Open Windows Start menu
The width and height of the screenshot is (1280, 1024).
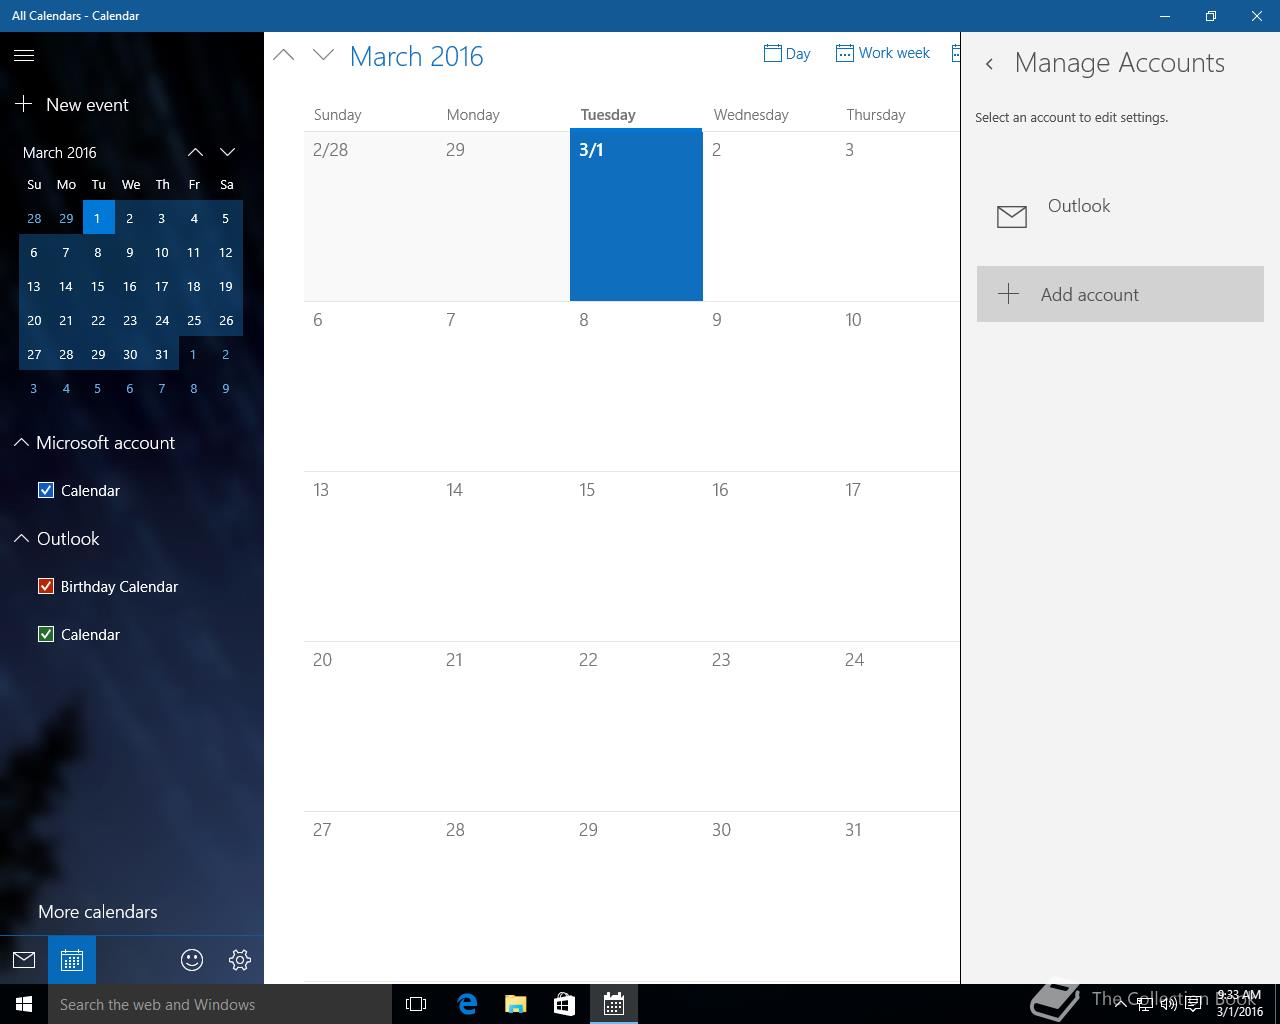click(24, 1004)
